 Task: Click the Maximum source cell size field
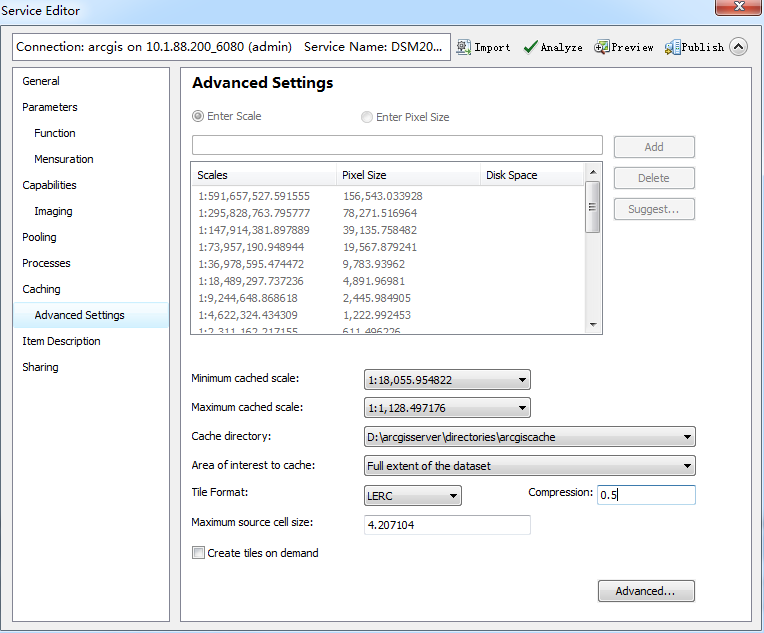447,525
